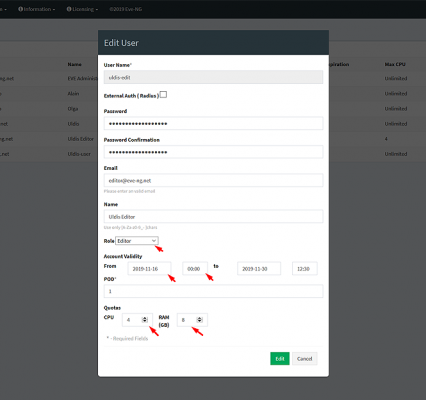Image resolution: width=426 pixels, height=400 pixels.
Task: Open the From date field 2019-11-16
Action: point(149,269)
